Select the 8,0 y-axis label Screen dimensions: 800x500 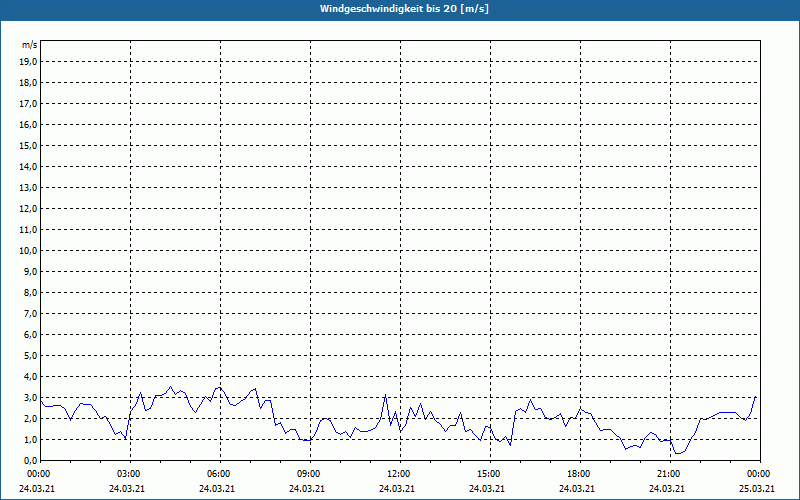point(31,292)
